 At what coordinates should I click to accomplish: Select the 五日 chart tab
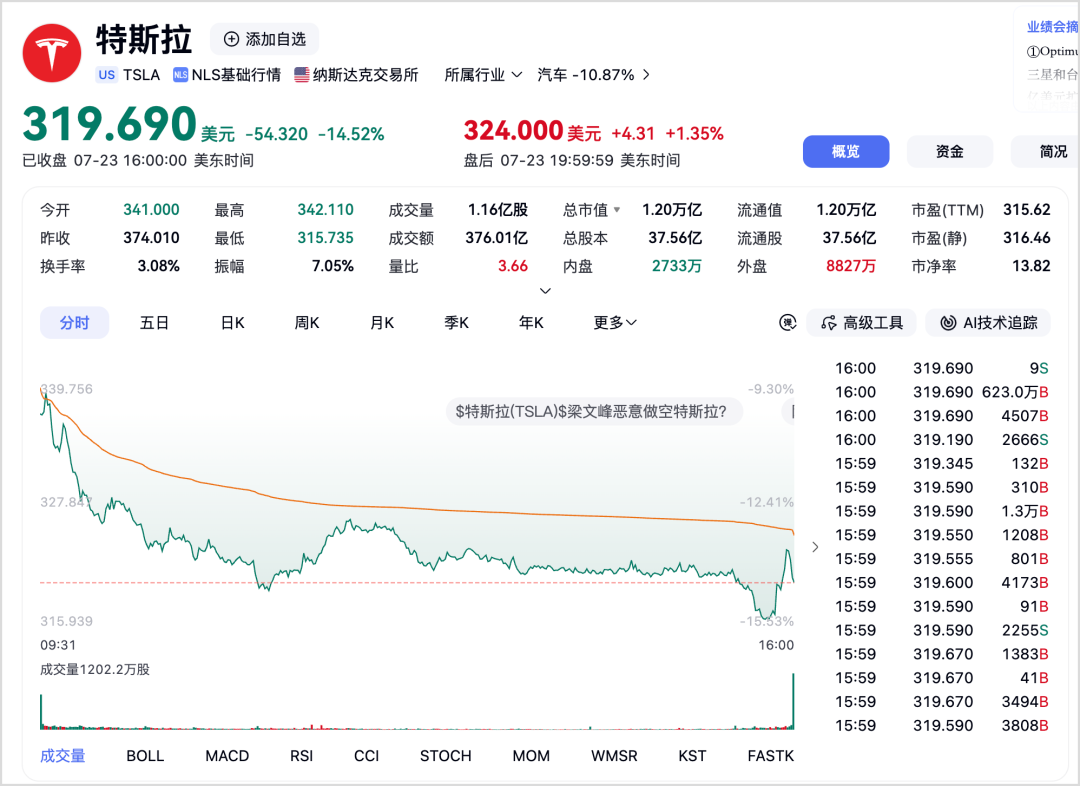tap(154, 322)
